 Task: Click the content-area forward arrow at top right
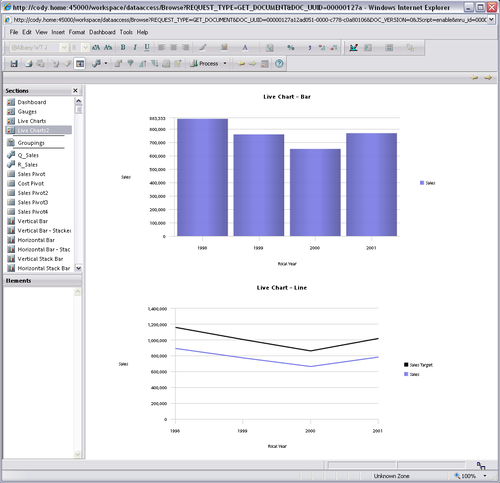[488, 78]
